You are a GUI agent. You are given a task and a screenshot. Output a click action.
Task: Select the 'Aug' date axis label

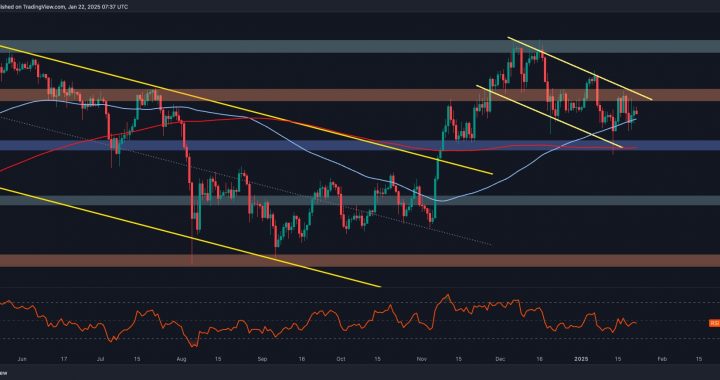[181, 358]
